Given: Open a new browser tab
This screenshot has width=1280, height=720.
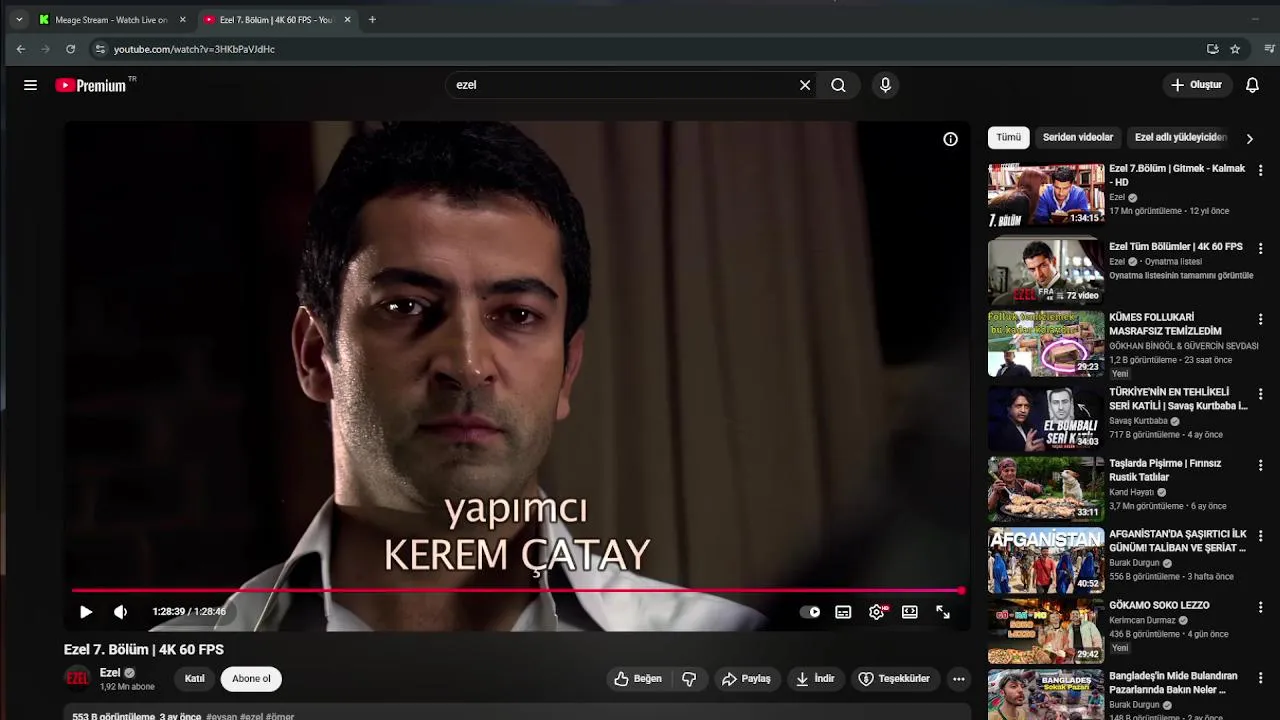Looking at the screenshot, I should pyautogui.click(x=372, y=20).
